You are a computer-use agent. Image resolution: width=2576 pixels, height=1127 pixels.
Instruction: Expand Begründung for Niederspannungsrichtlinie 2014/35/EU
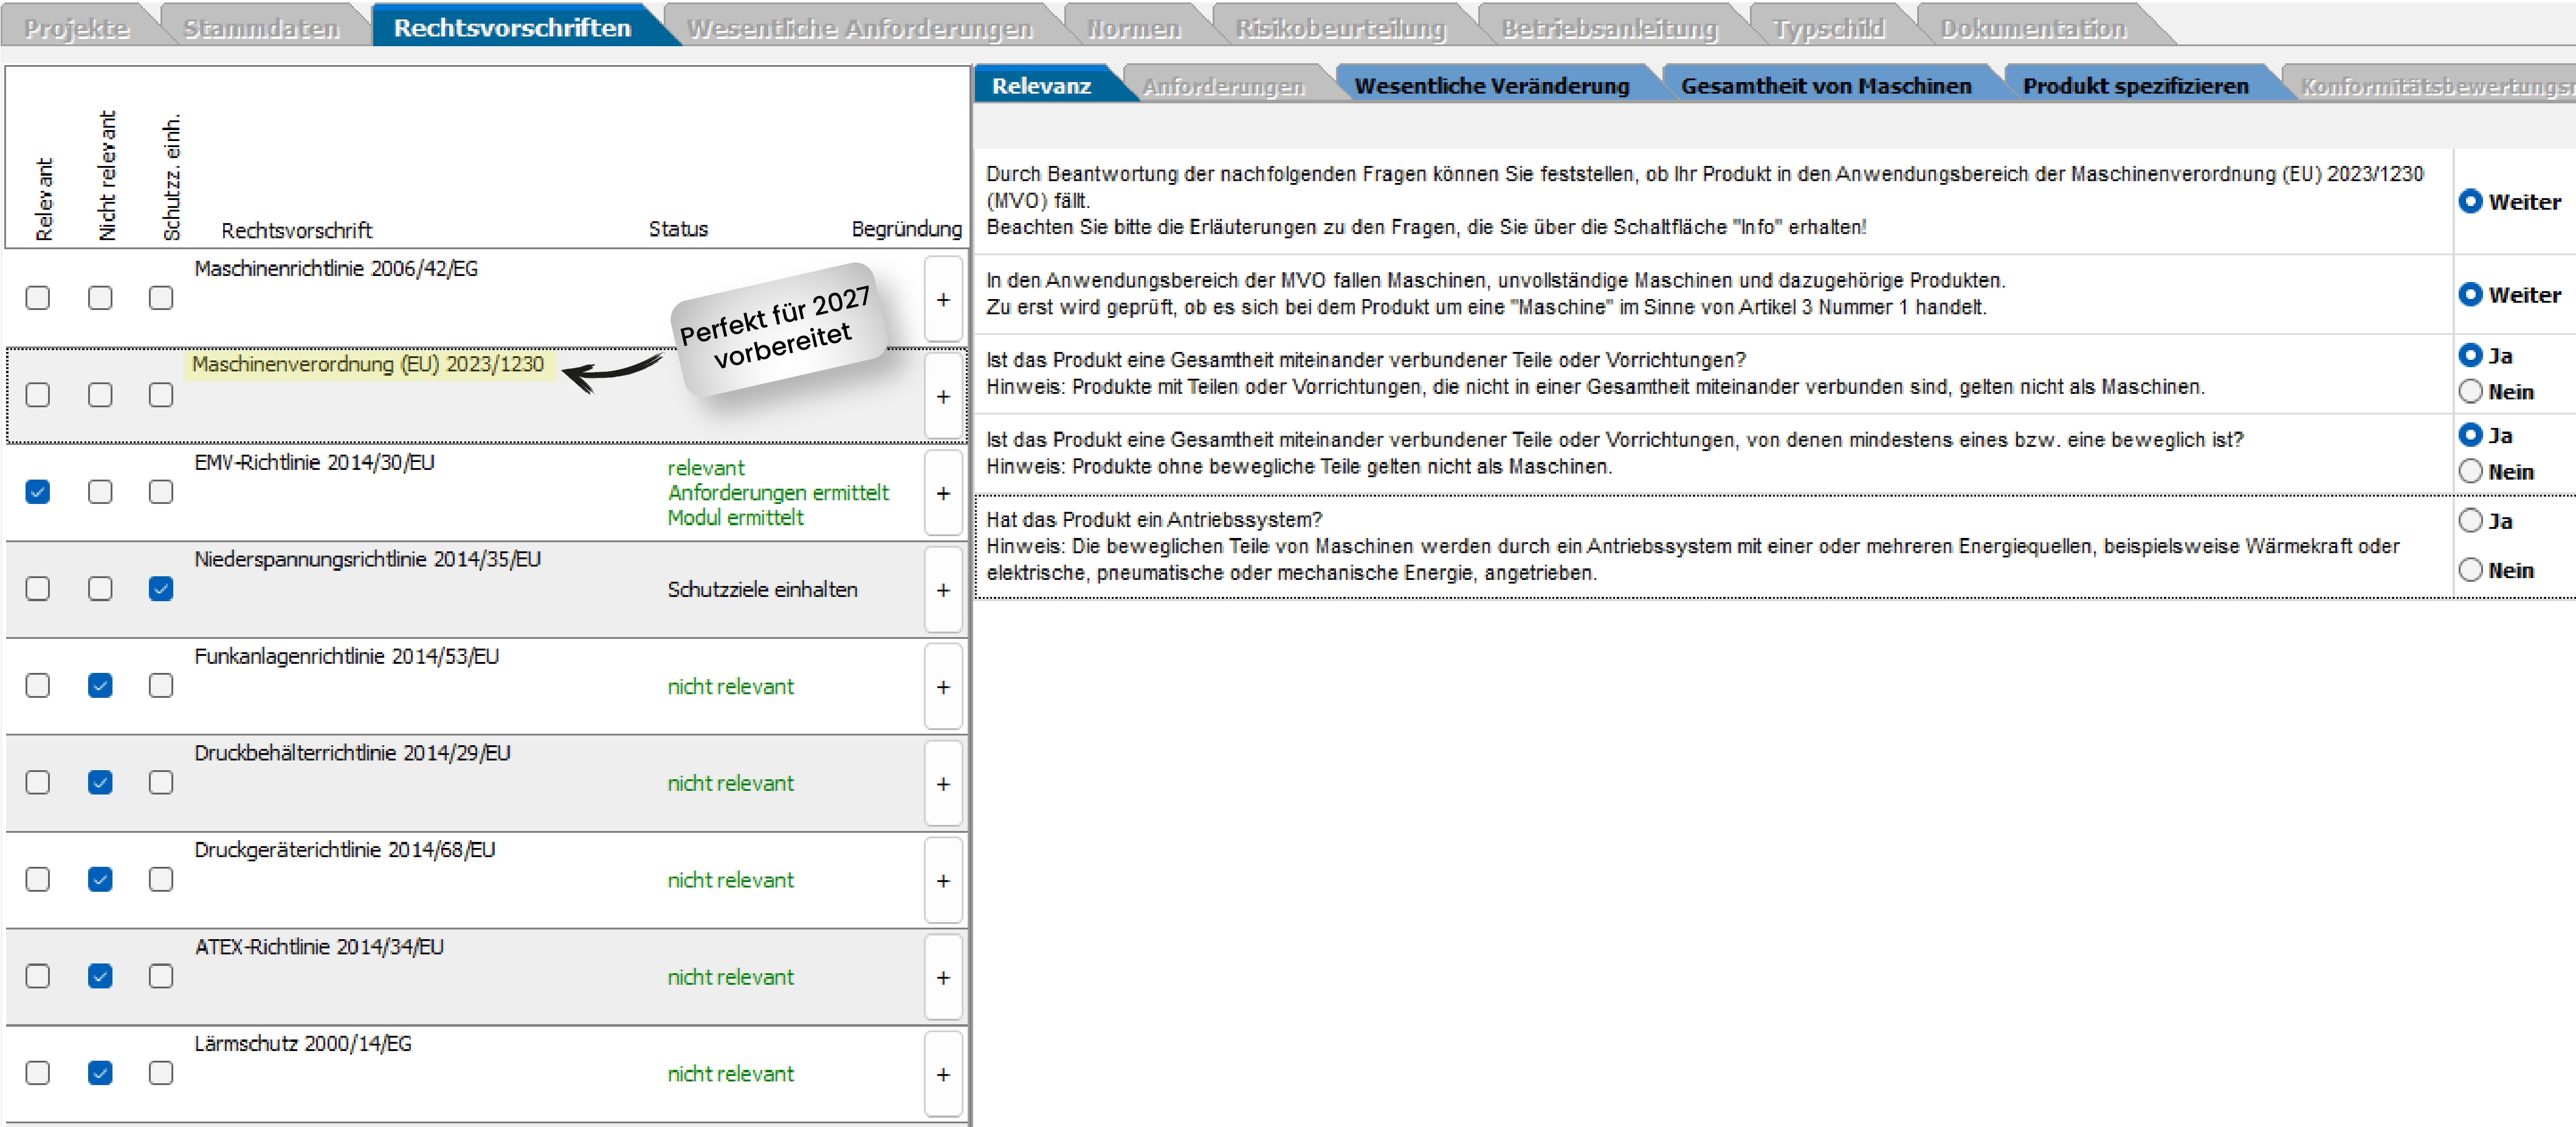(x=942, y=590)
